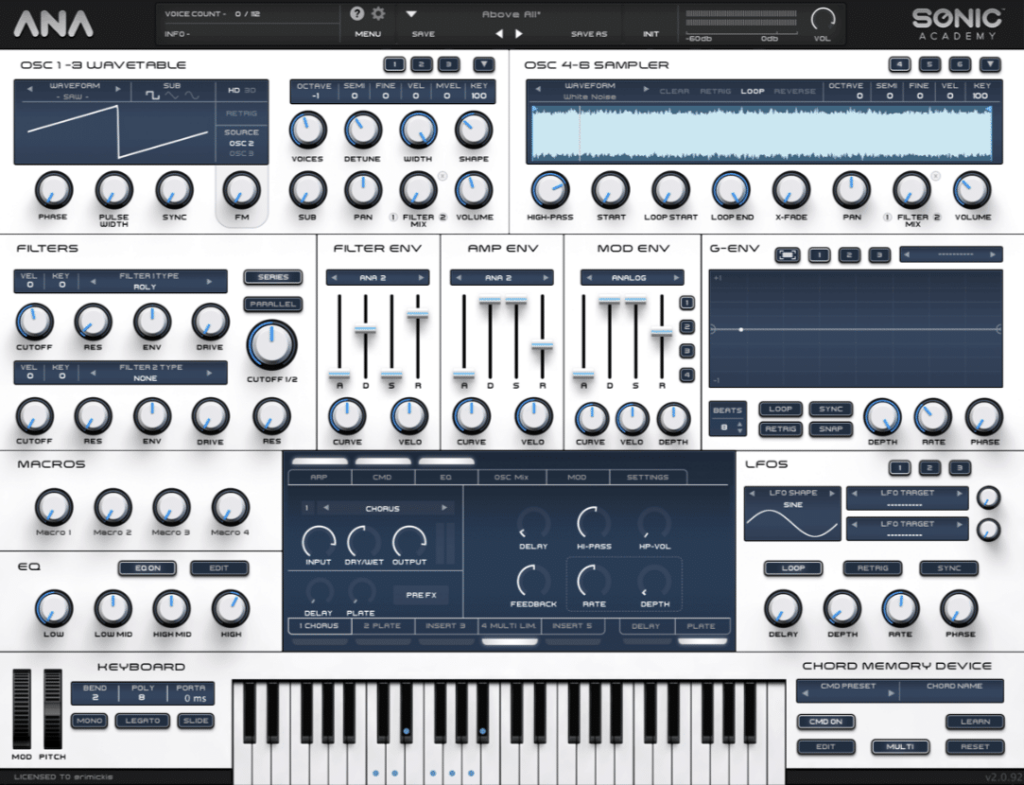Click the Delay knob in the effects panel

coord(532,525)
